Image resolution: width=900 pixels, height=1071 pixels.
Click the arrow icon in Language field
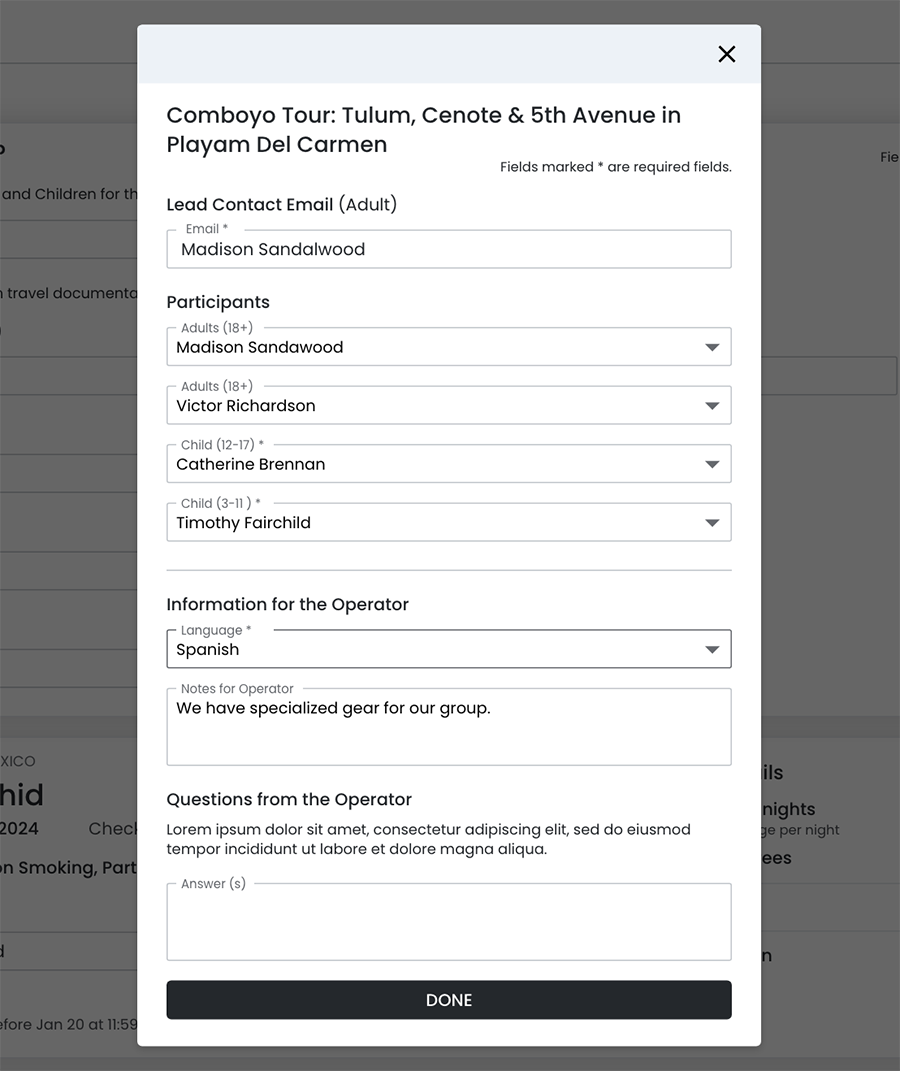[x=712, y=650]
